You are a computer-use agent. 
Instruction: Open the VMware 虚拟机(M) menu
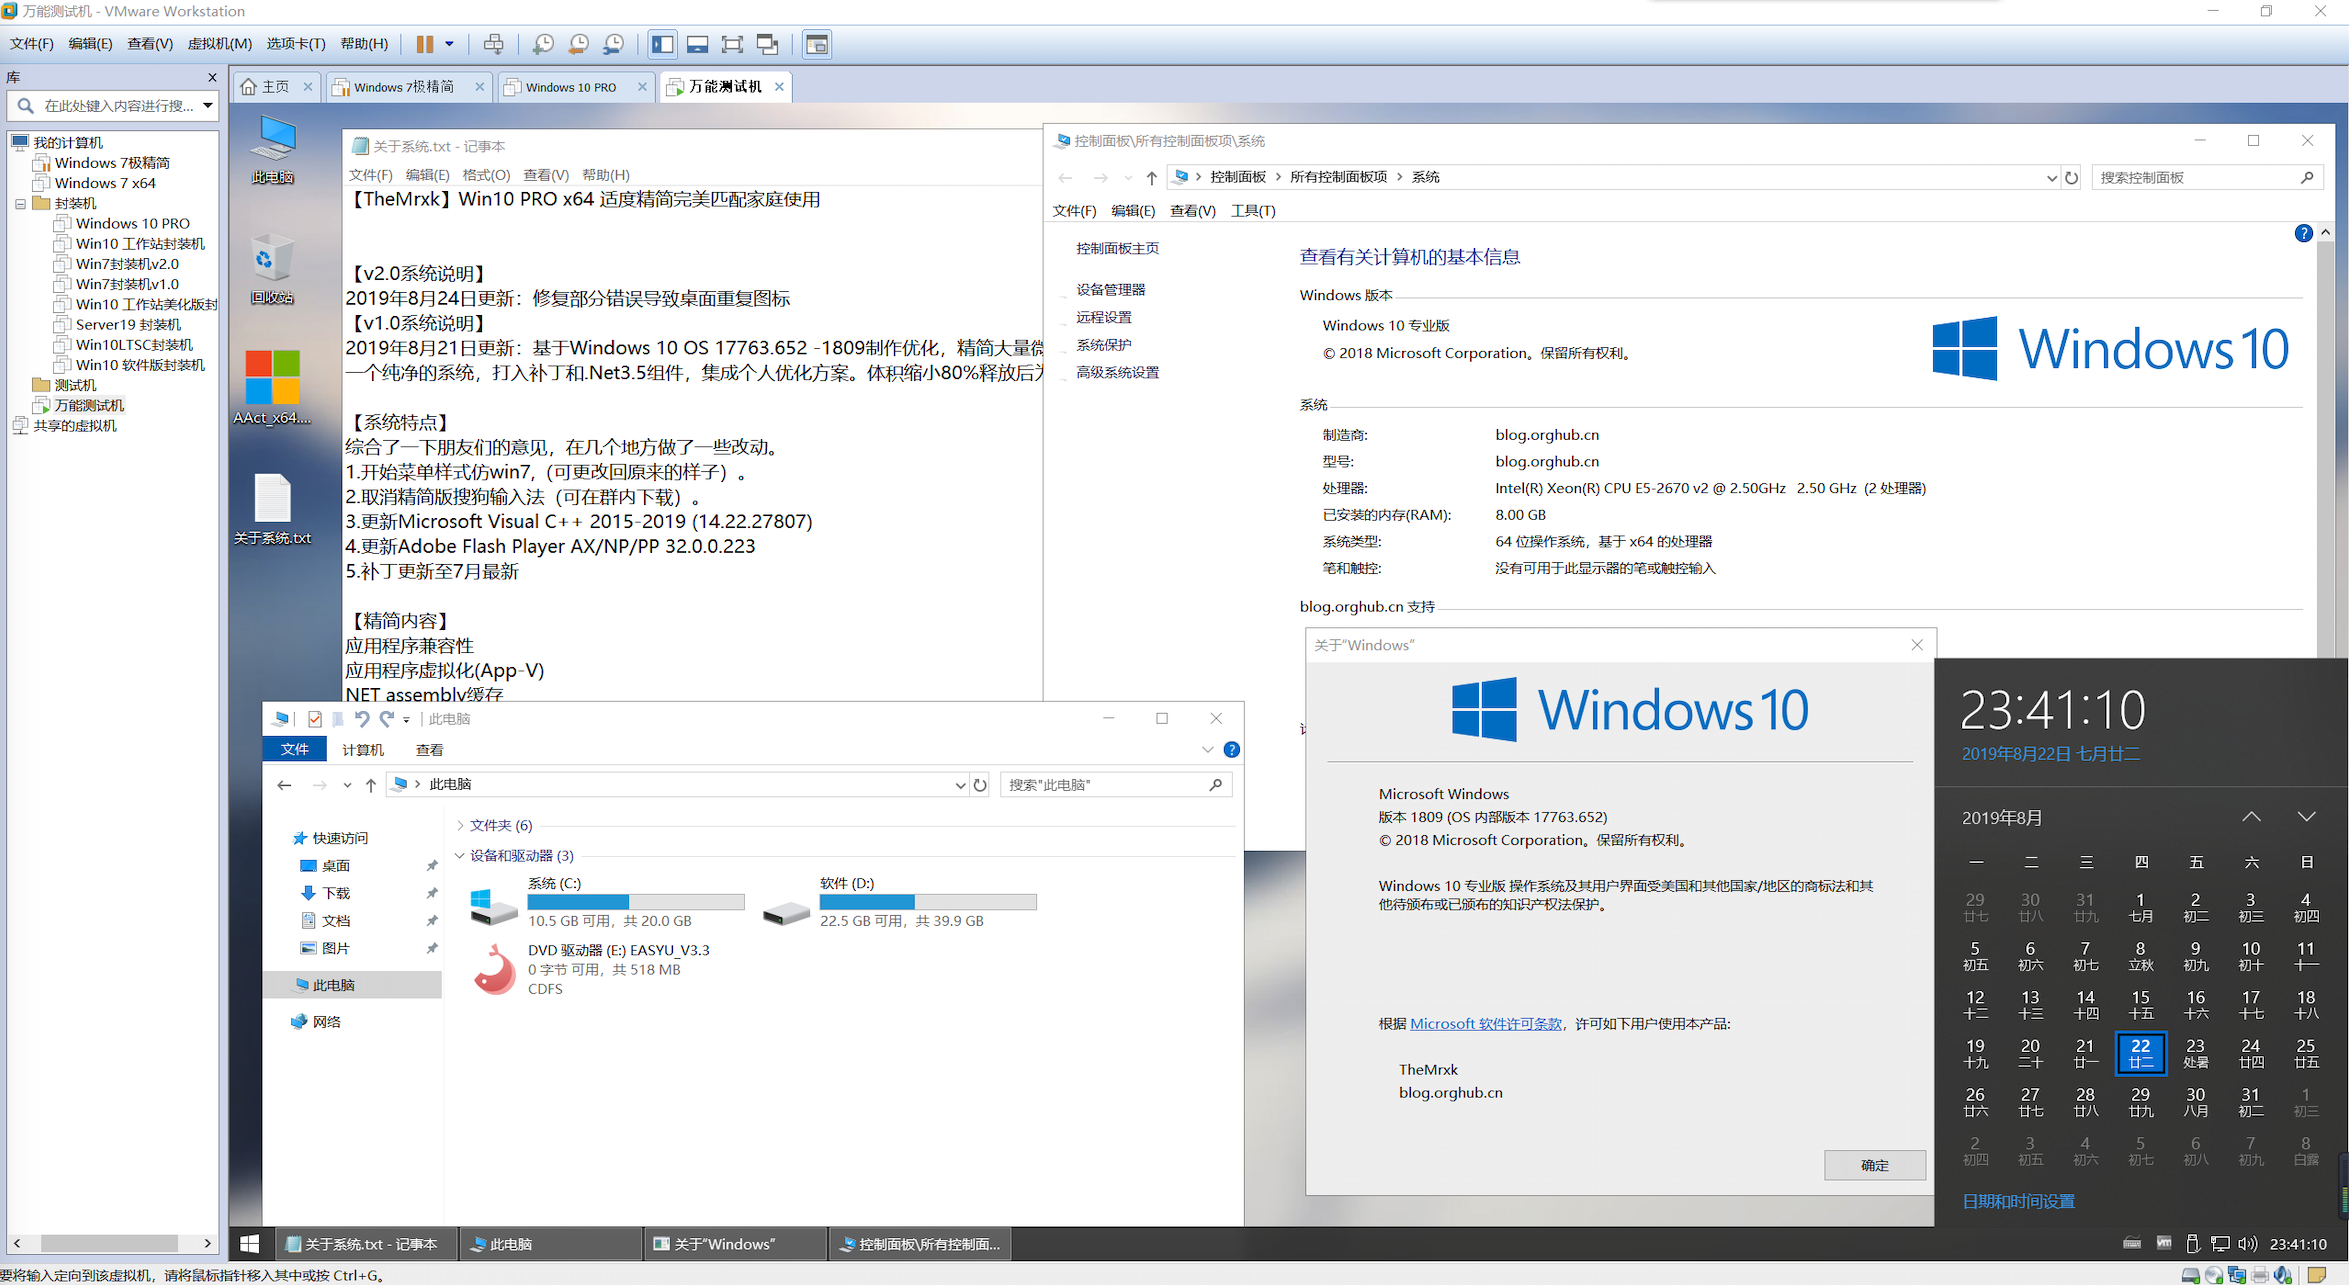(219, 44)
